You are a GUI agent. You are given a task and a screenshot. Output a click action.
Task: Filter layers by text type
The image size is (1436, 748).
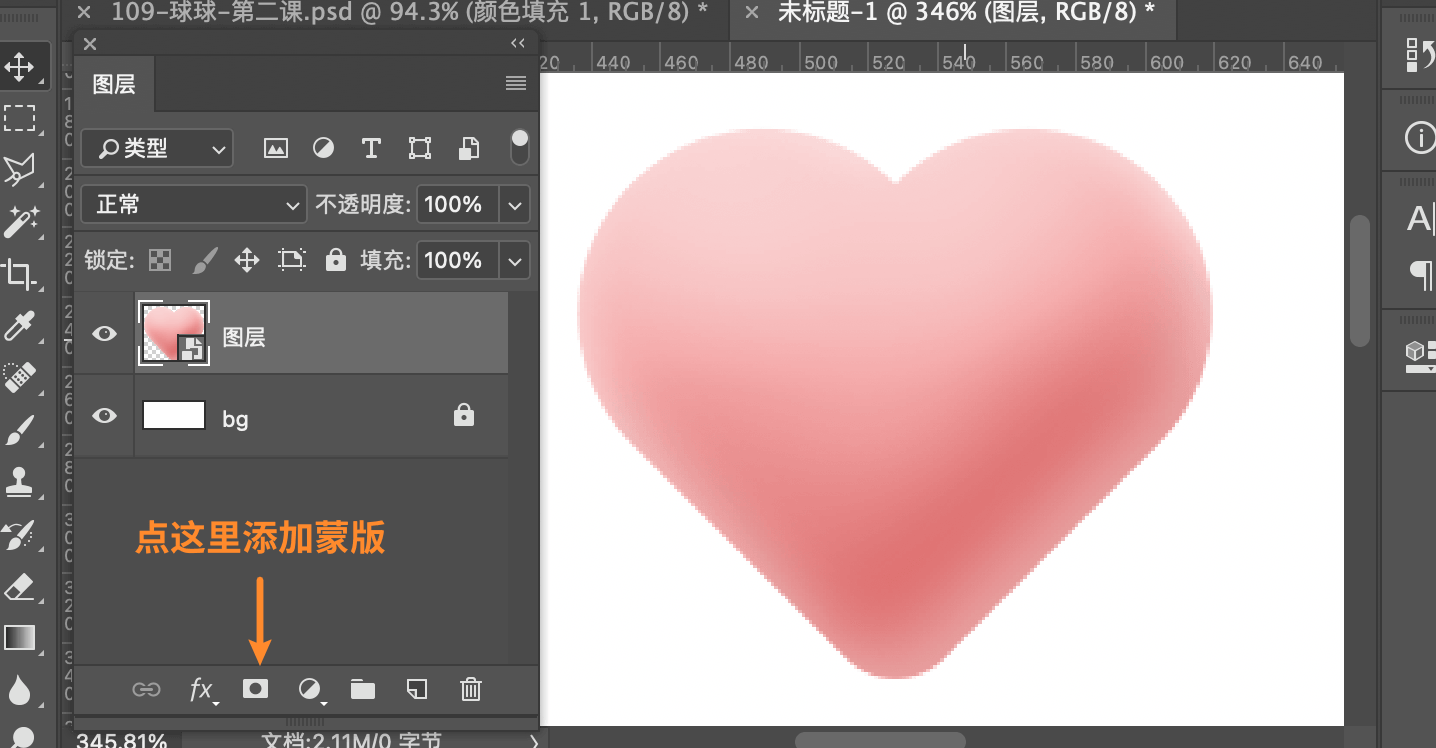[371, 149]
